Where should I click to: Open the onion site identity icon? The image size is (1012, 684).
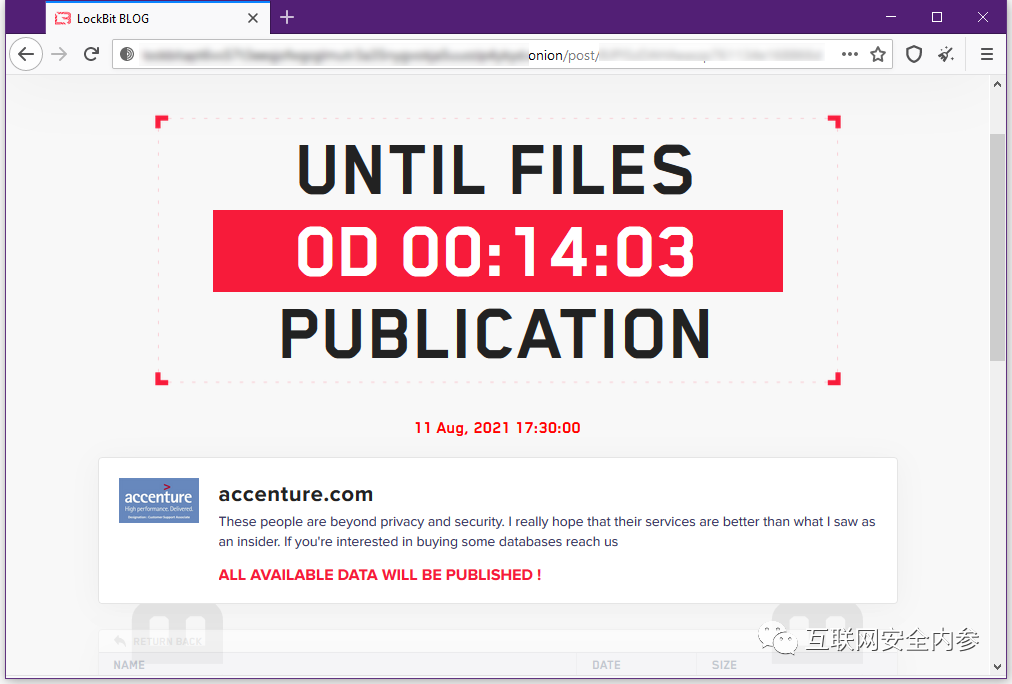click(x=127, y=54)
